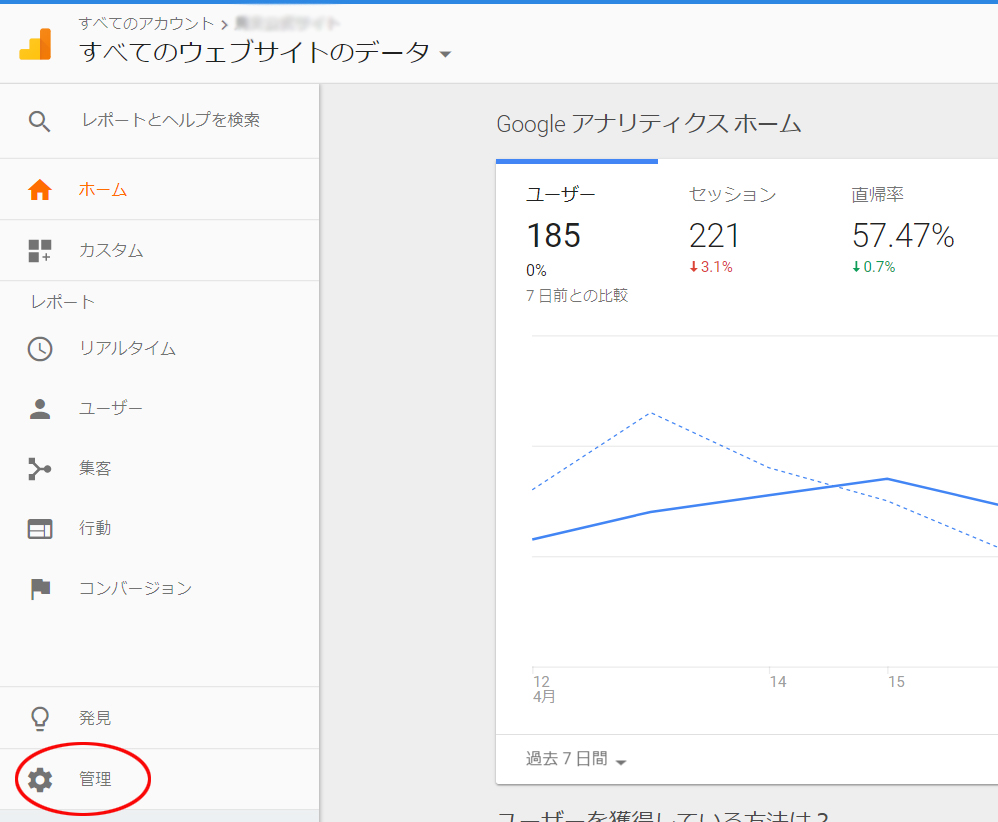
Task: Click the リアルタイム clock icon
Action: click(40, 349)
